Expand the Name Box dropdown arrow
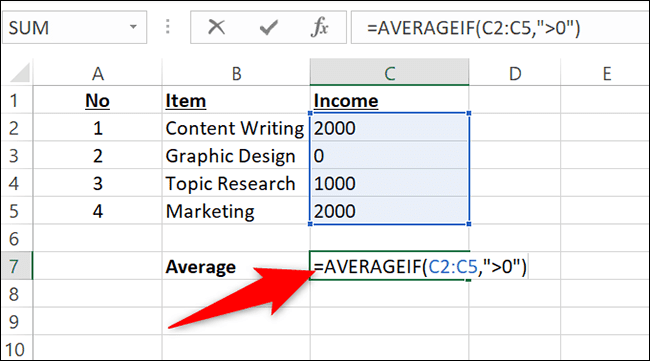Viewport: 650px width, 361px height. tap(133, 27)
